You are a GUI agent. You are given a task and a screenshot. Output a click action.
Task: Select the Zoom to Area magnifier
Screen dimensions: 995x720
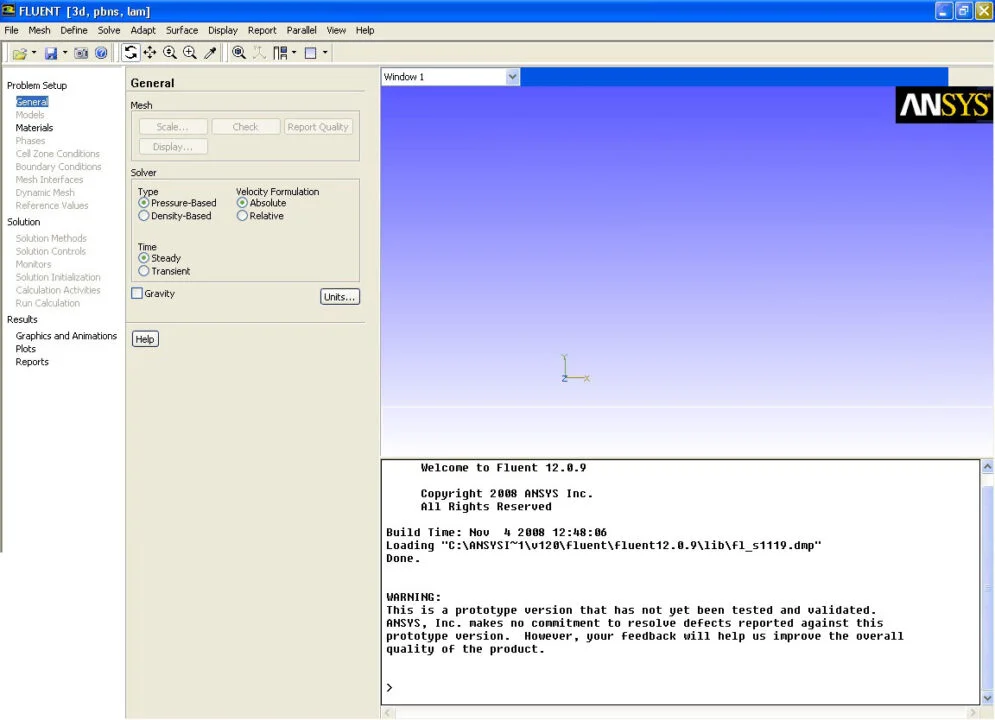point(190,53)
